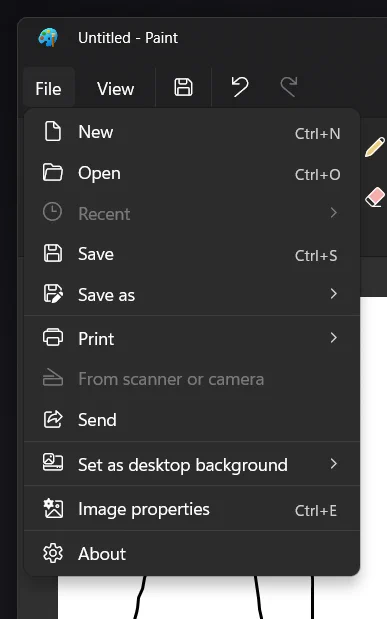Click the Undo arrow icon
387x619 pixels.
tap(240, 86)
